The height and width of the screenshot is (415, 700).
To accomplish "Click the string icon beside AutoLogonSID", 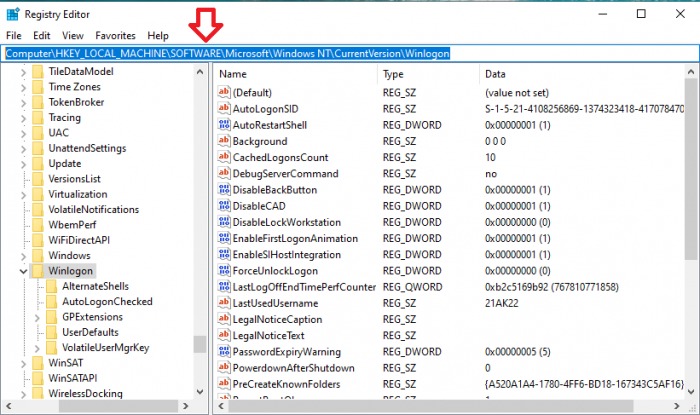I will click(x=224, y=108).
